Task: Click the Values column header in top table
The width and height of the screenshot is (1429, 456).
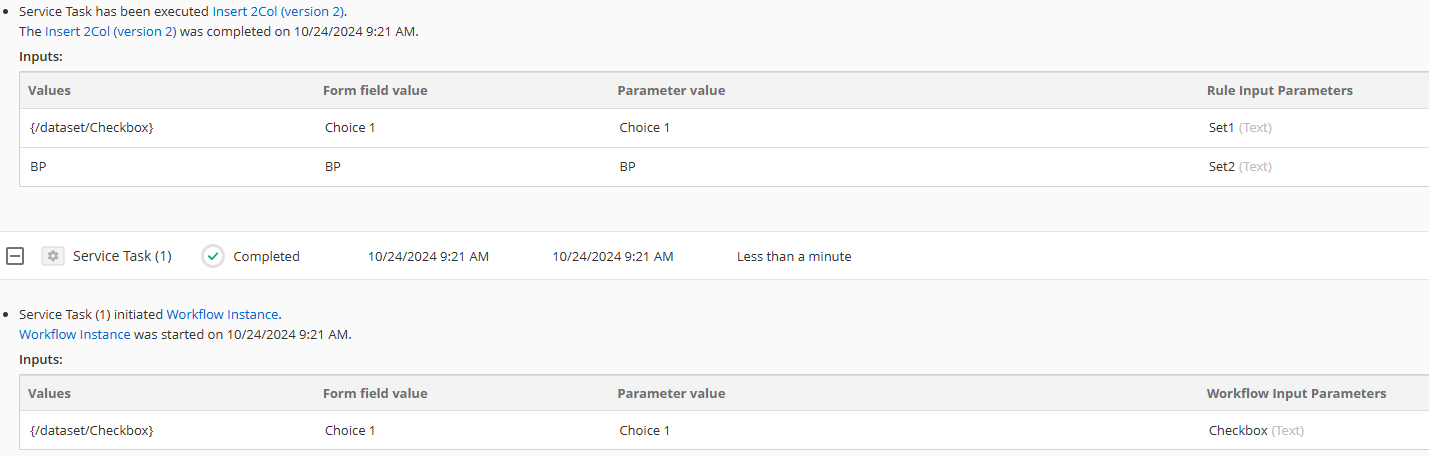Action: coord(50,90)
